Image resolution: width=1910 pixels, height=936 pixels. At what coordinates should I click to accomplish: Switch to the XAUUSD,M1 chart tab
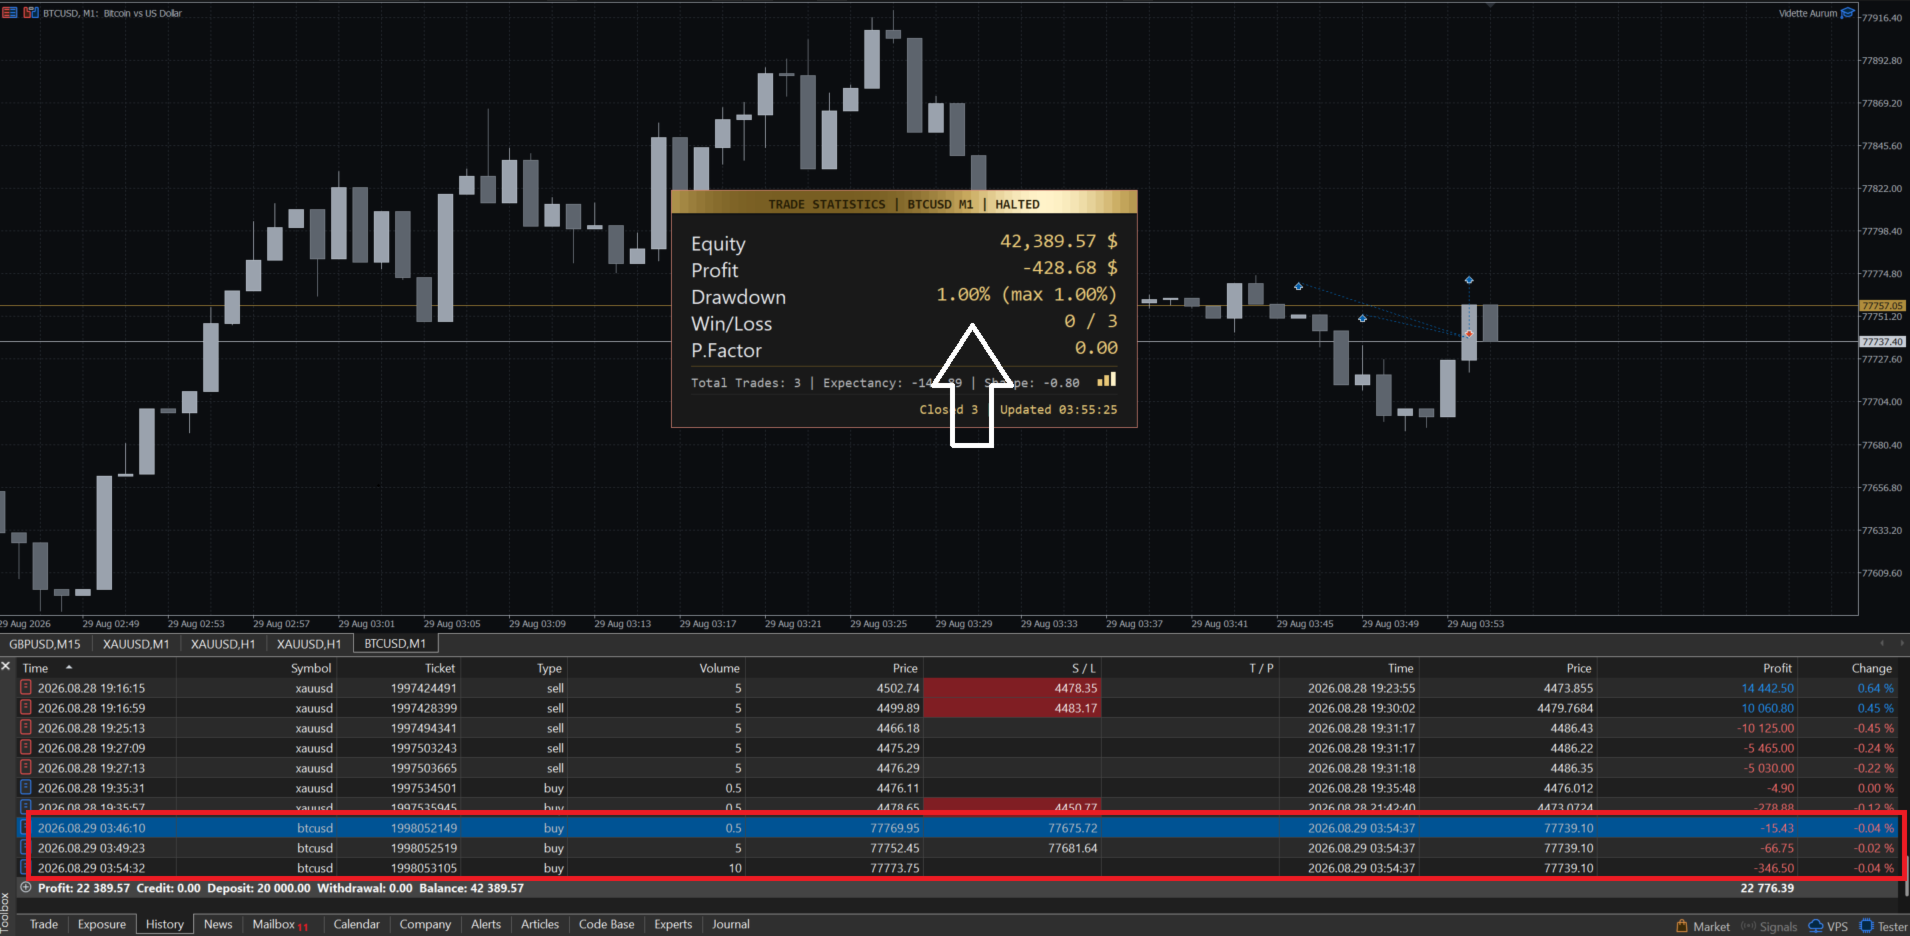click(x=136, y=644)
